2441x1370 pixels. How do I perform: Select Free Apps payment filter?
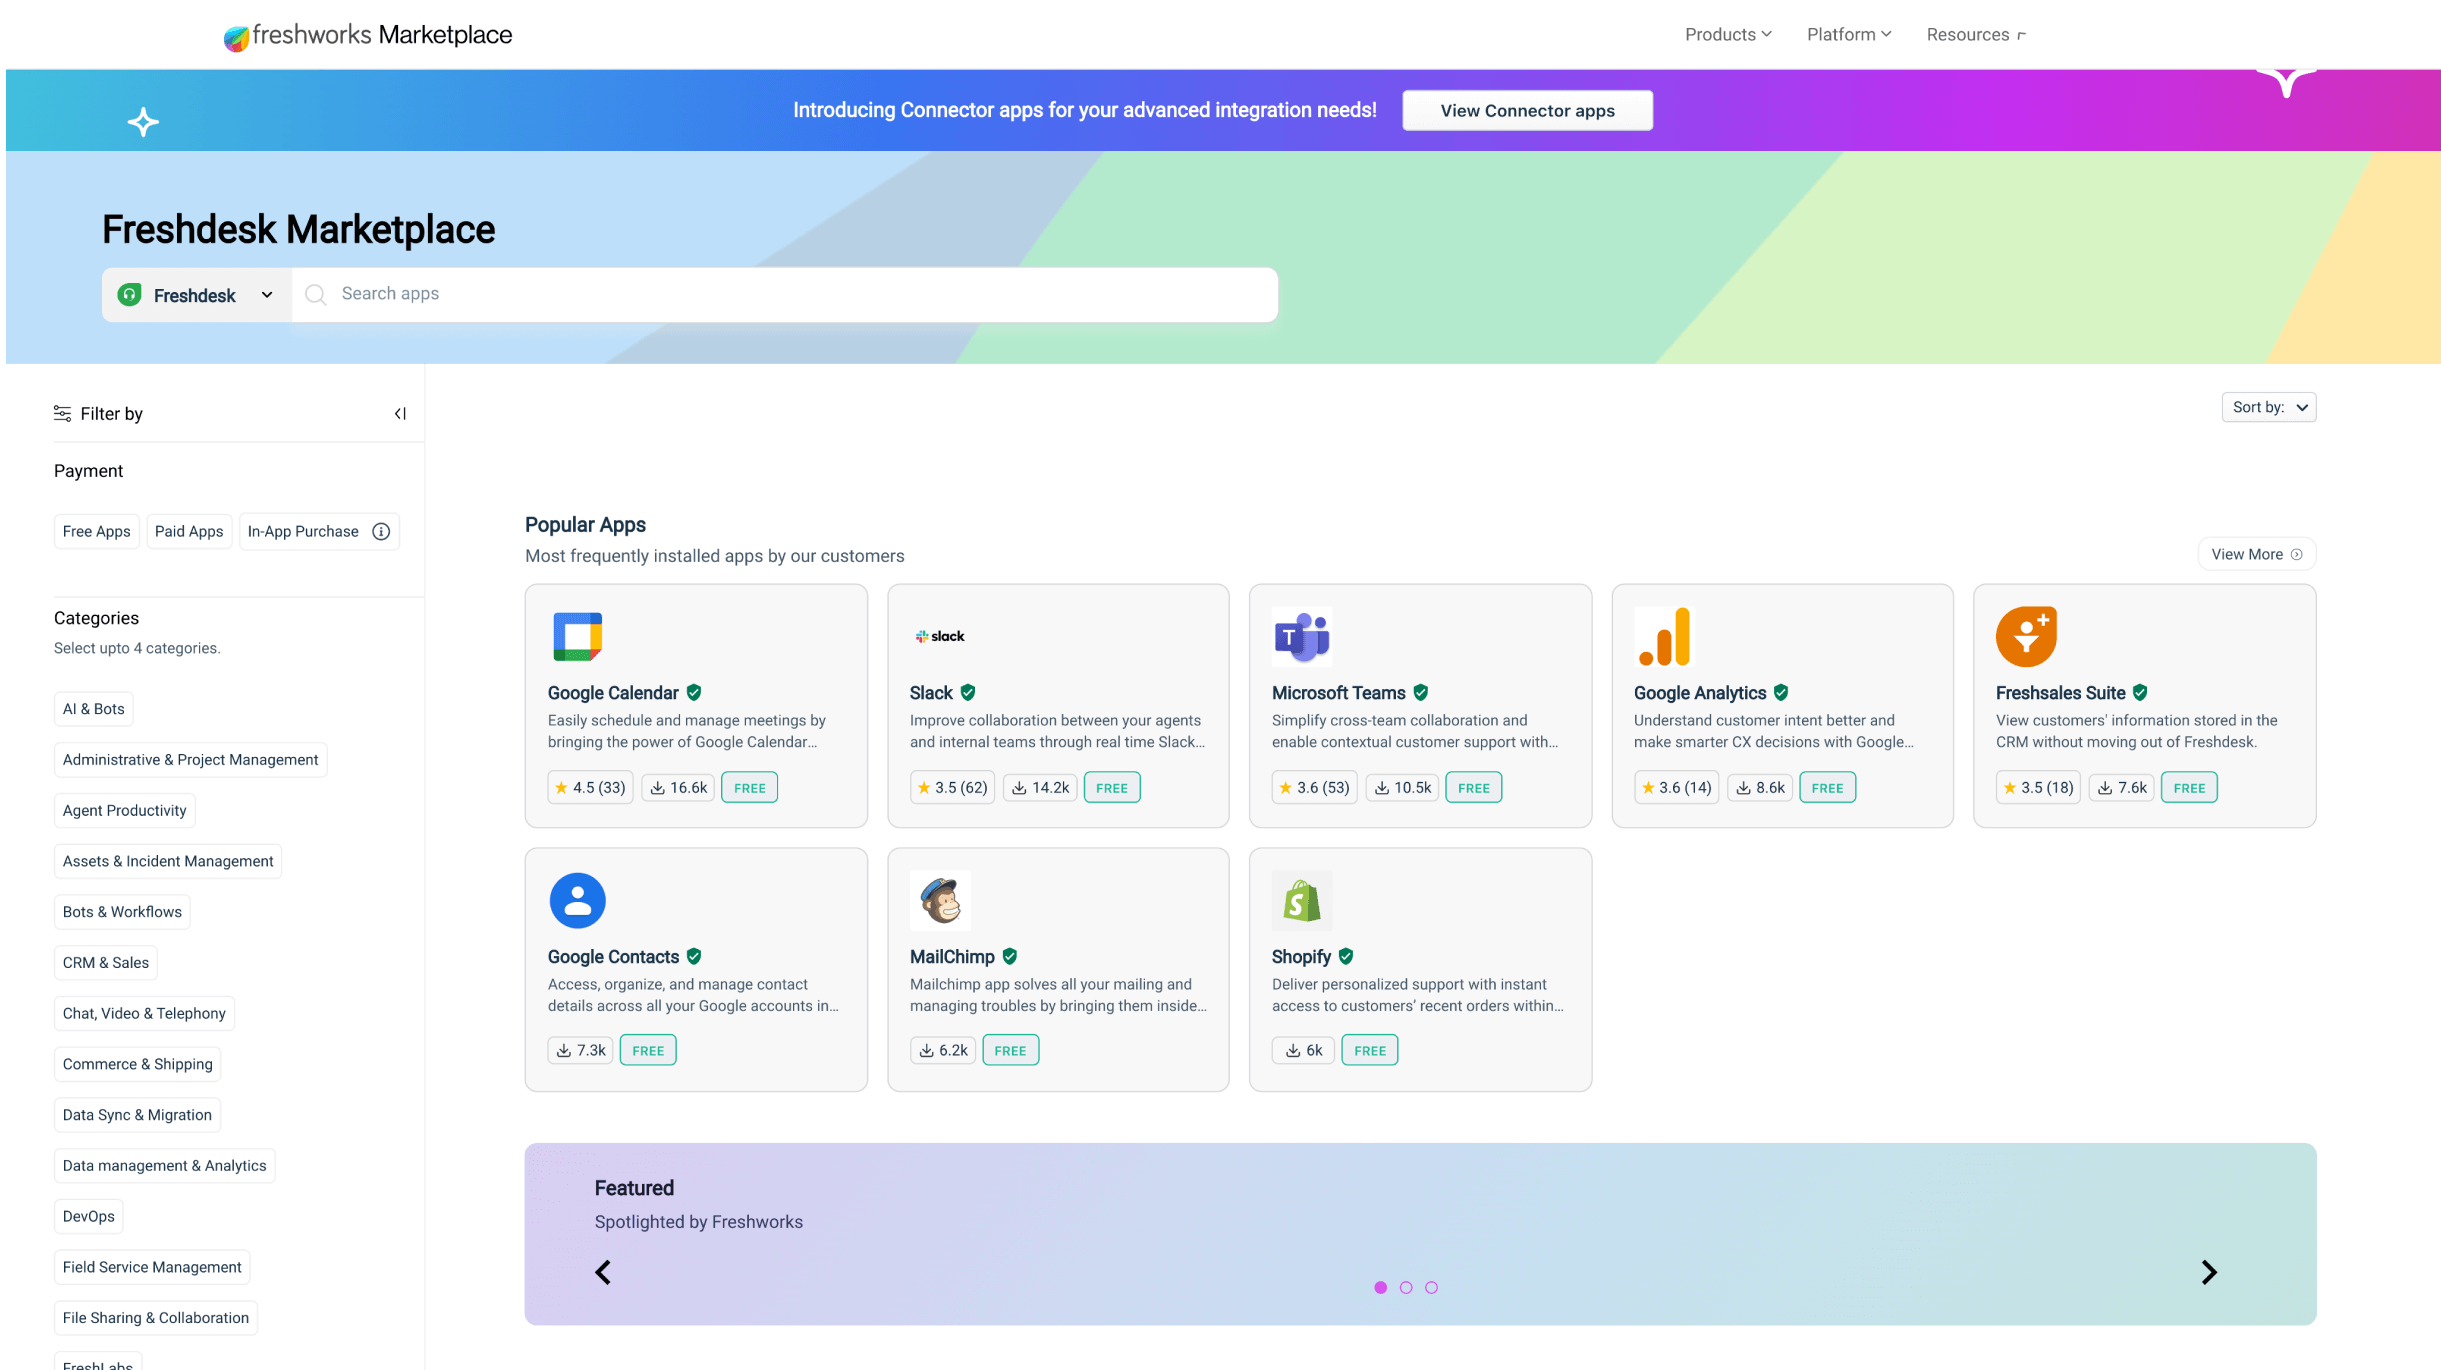coord(96,532)
